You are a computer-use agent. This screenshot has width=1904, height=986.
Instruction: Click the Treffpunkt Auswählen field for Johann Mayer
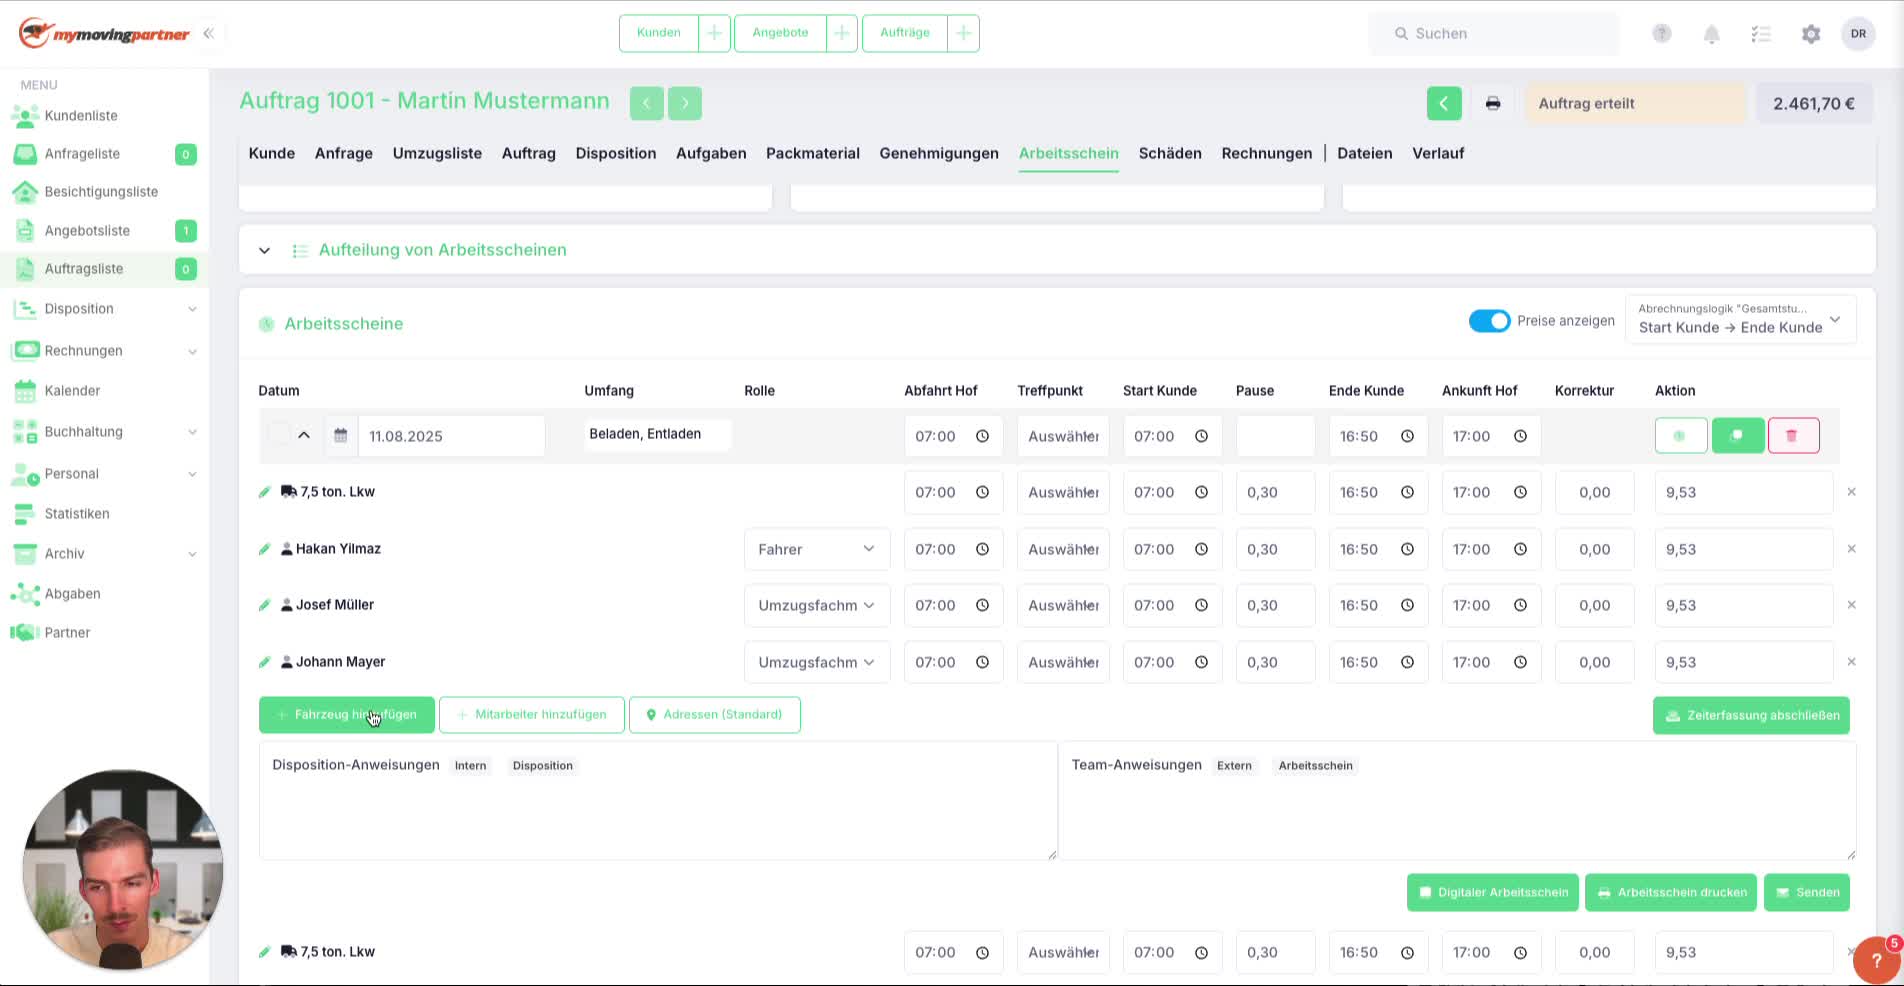(x=1063, y=662)
